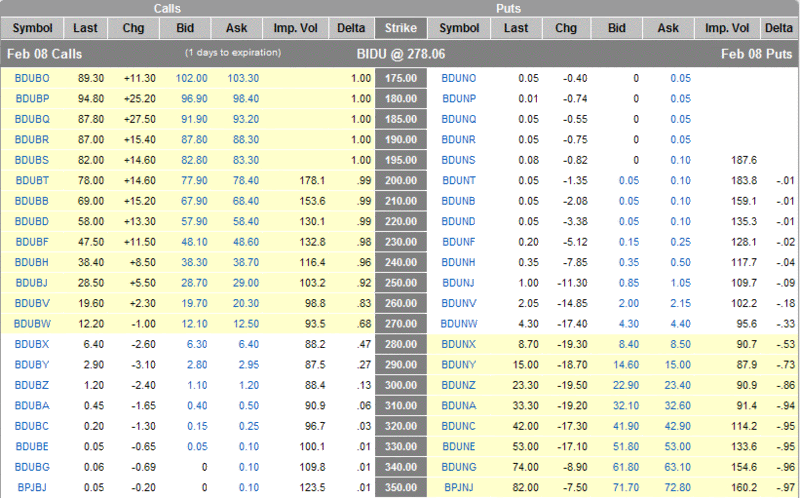This screenshot has width=800, height=498.
Task: Click the Puts Symbol column header
Action: [x=459, y=28]
